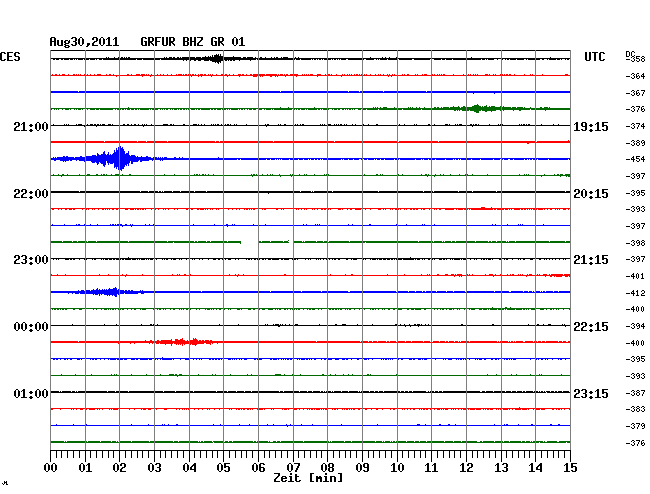The image size is (650, 494).
Task: Click minute label 08 on time axis
Action: point(327,468)
